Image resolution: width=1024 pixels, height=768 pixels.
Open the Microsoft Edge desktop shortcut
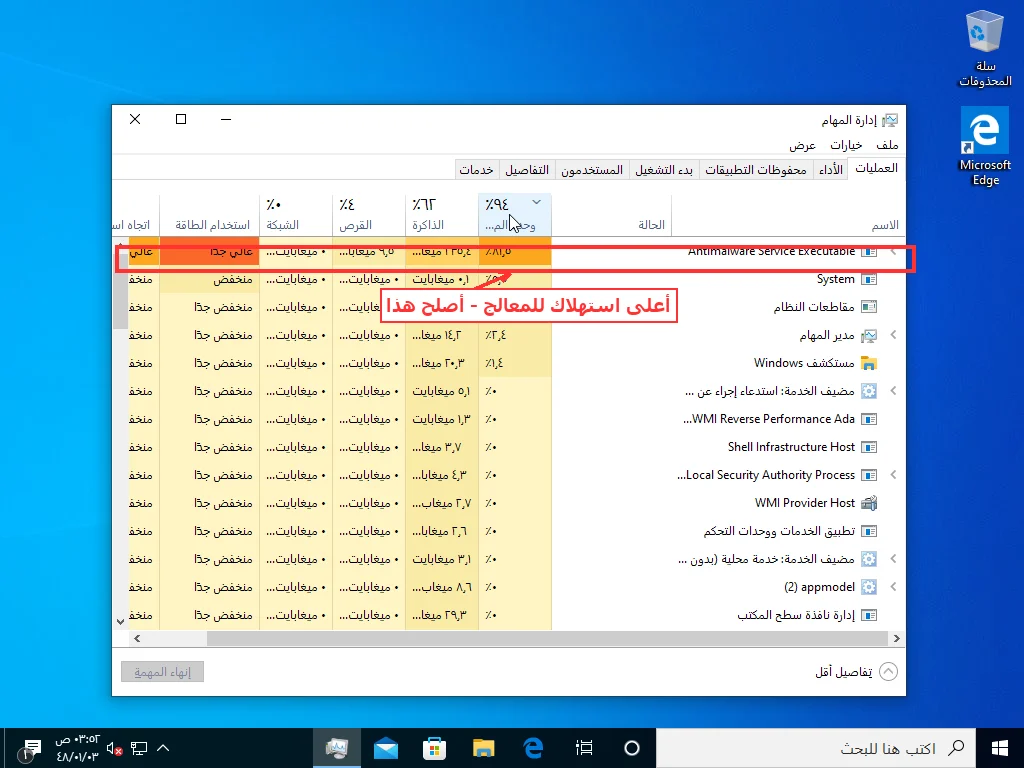(x=985, y=148)
